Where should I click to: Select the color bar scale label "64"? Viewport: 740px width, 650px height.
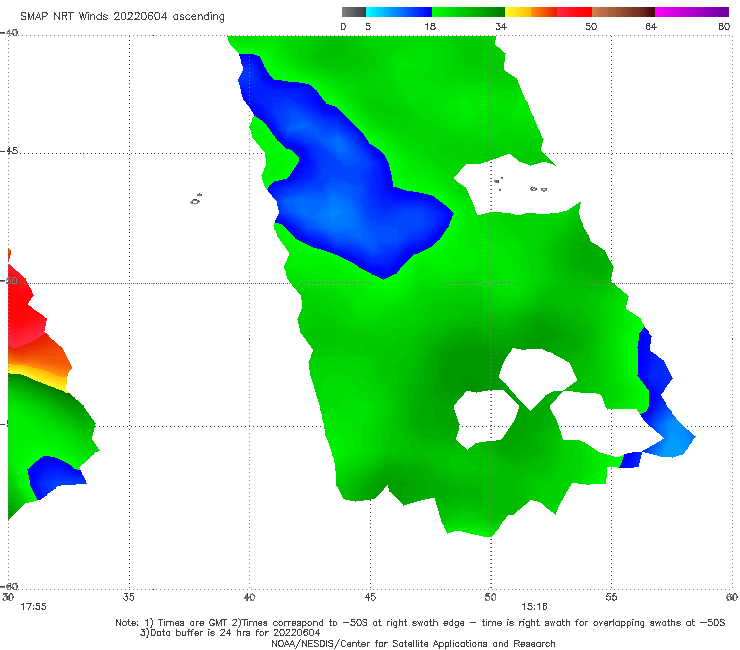coord(651,27)
